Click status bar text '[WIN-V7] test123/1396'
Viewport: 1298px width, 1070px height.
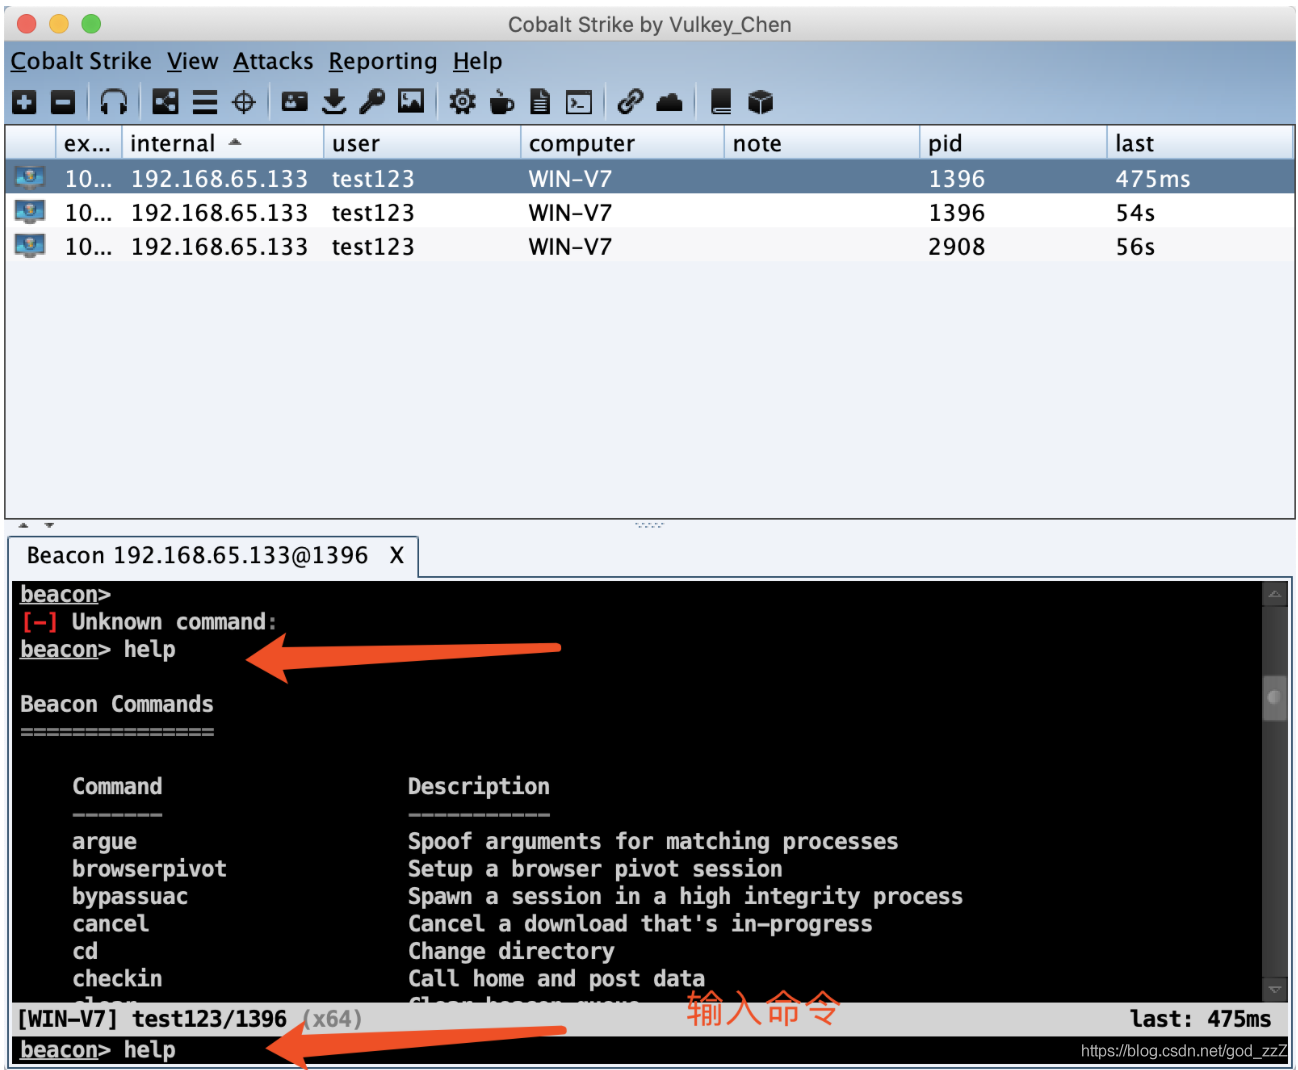[x=152, y=1019]
